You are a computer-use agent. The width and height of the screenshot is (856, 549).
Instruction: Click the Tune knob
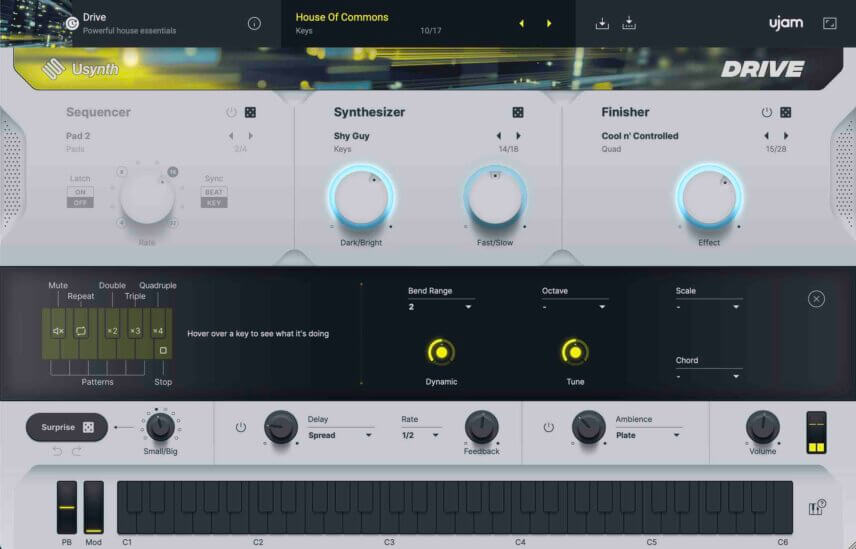coord(575,353)
